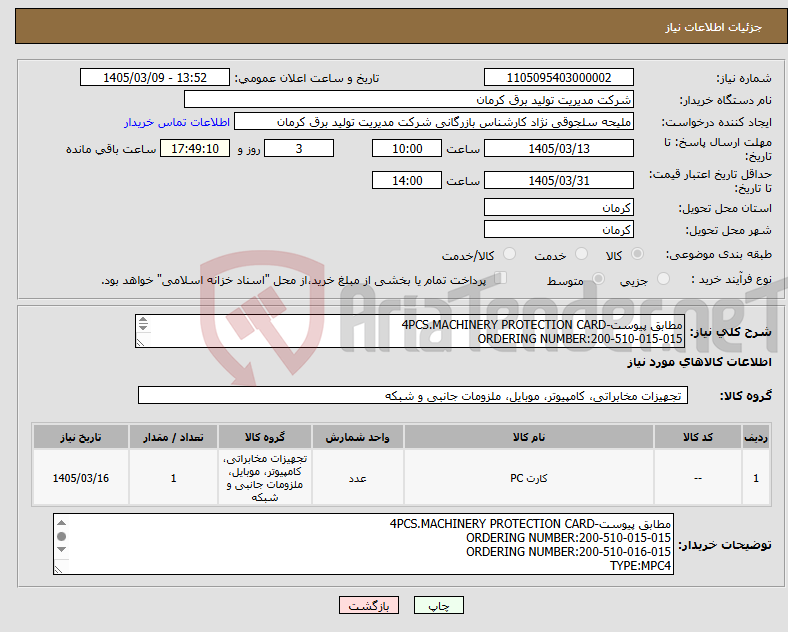Click the نام کالا column header
Image resolution: width=788 pixels, height=632 pixels.
point(529,437)
